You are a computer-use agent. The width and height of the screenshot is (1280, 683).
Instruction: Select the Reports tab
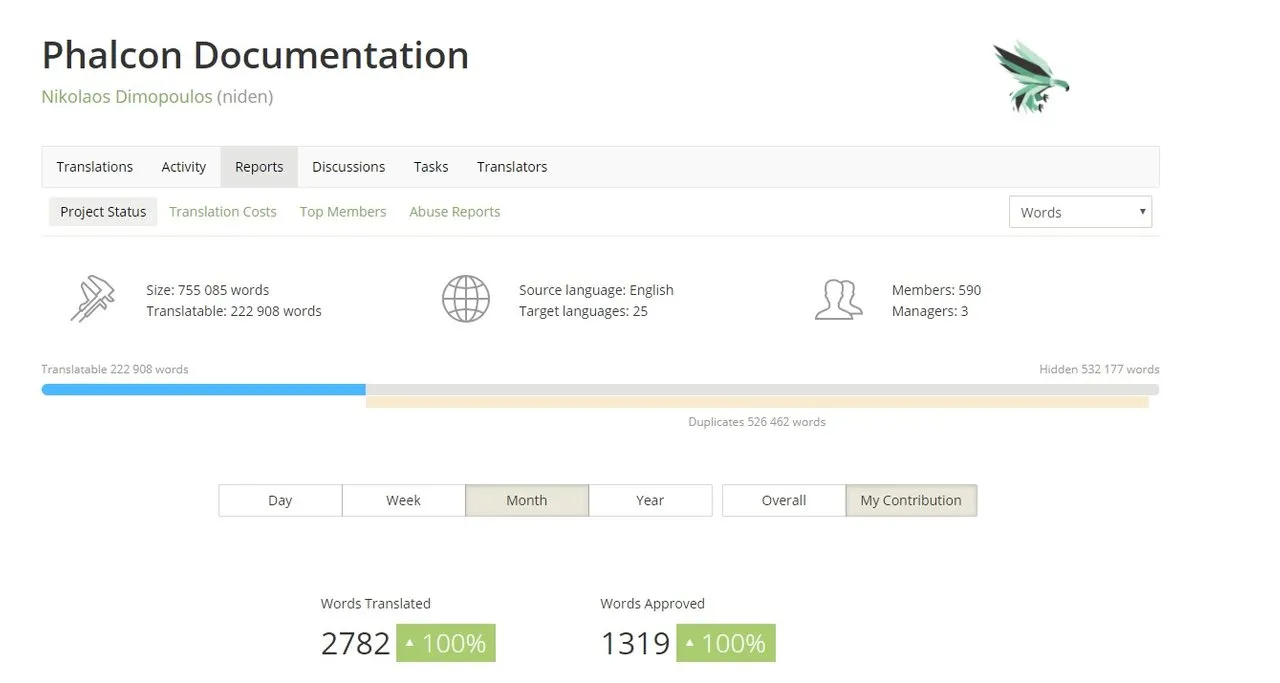[x=259, y=167]
